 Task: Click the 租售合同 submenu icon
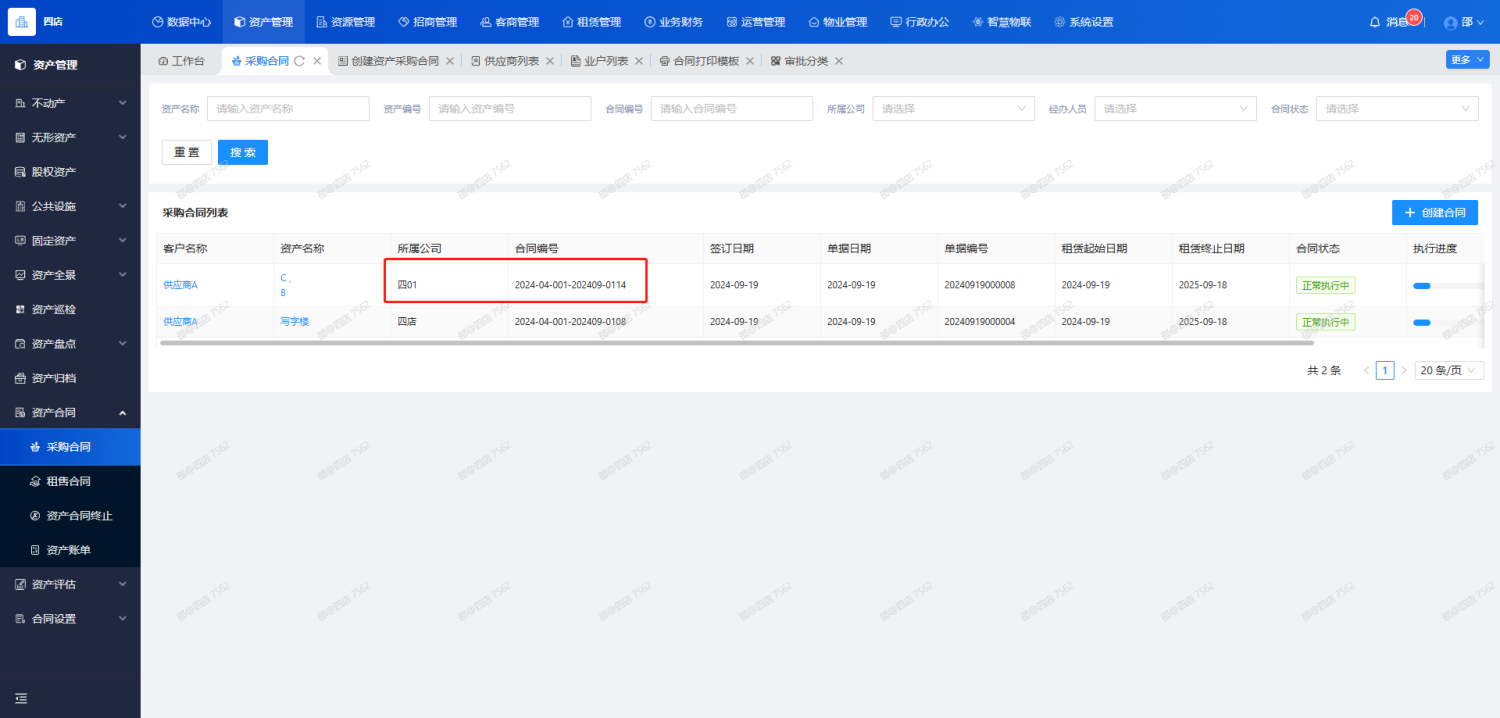click(35, 482)
